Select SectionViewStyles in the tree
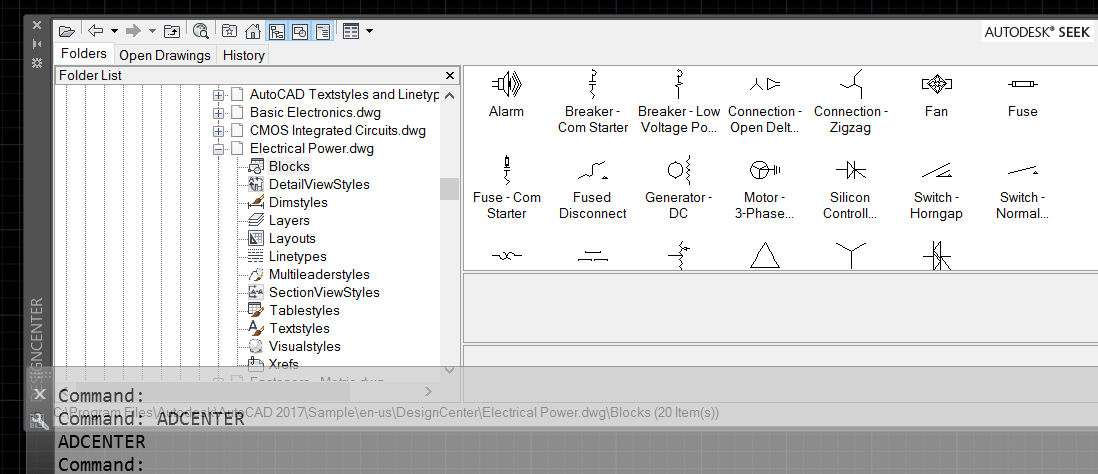This screenshot has width=1098, height=474. pyautogui.click(x=324, y=293)
